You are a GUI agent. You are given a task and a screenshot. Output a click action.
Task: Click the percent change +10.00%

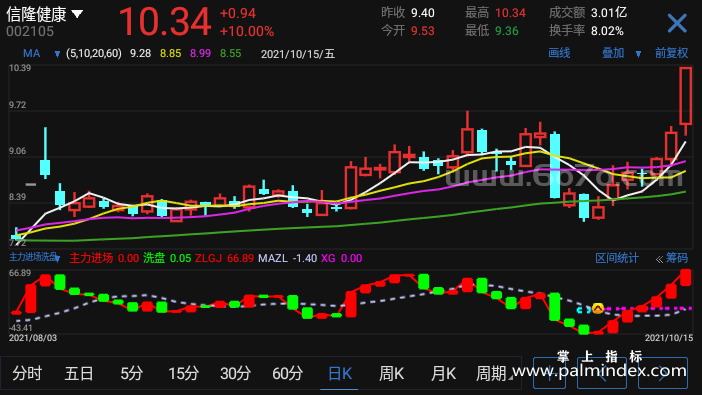click(x=247, y=31)
